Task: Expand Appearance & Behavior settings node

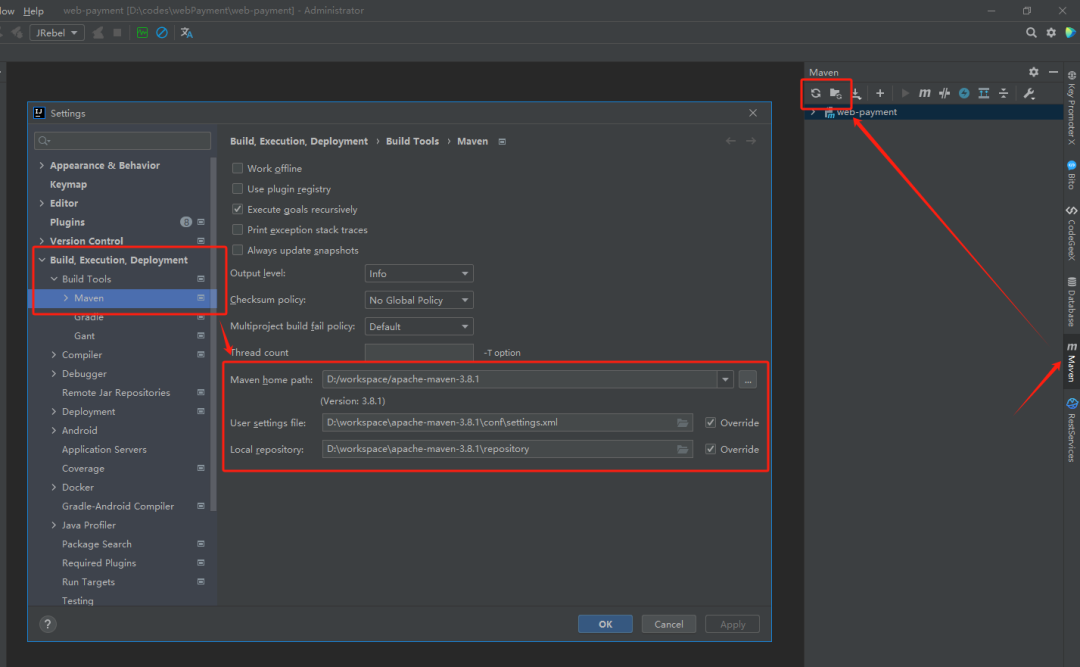Action: point(42,165)
